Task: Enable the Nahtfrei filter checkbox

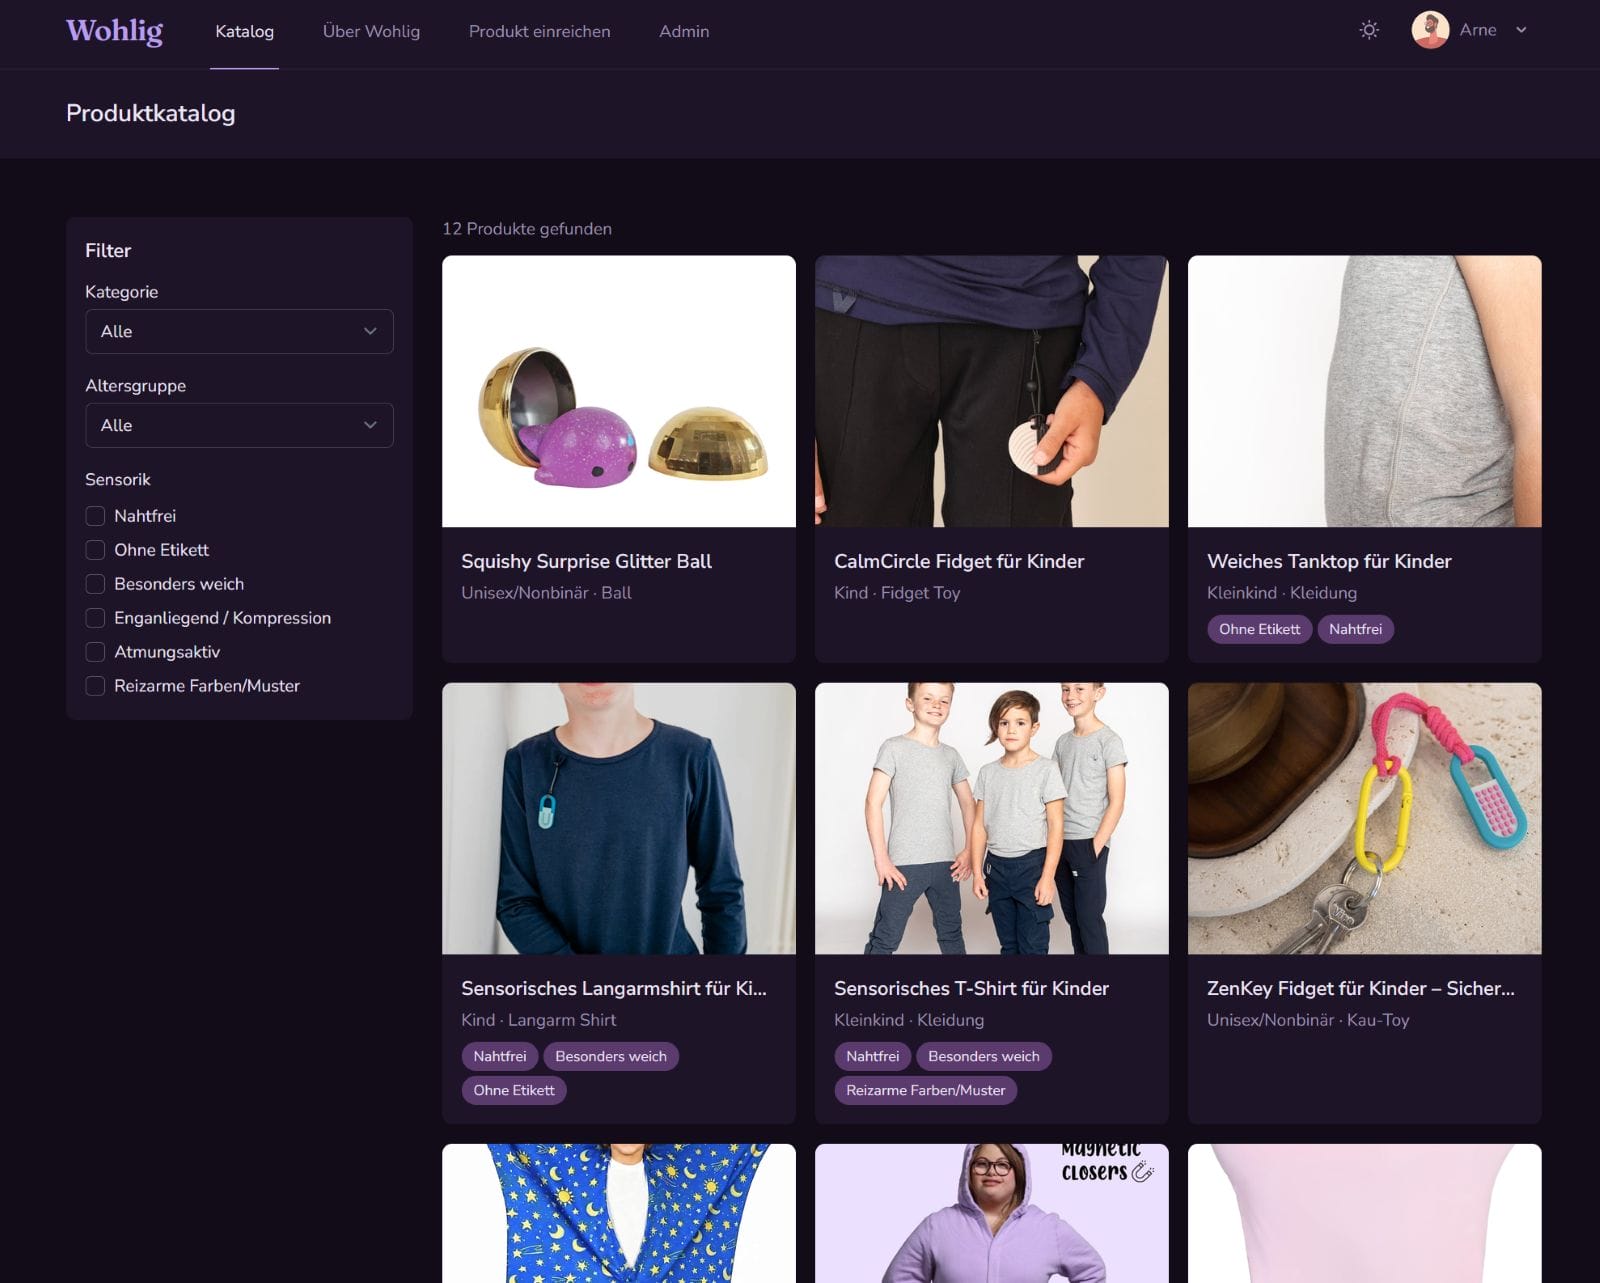Action: tap(95, 516)
